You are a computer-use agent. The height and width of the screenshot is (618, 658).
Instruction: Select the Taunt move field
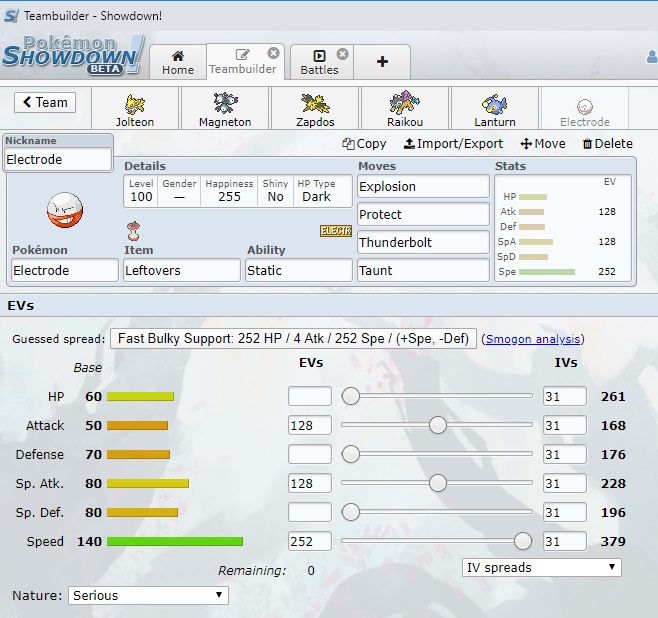tap(423, 270)
